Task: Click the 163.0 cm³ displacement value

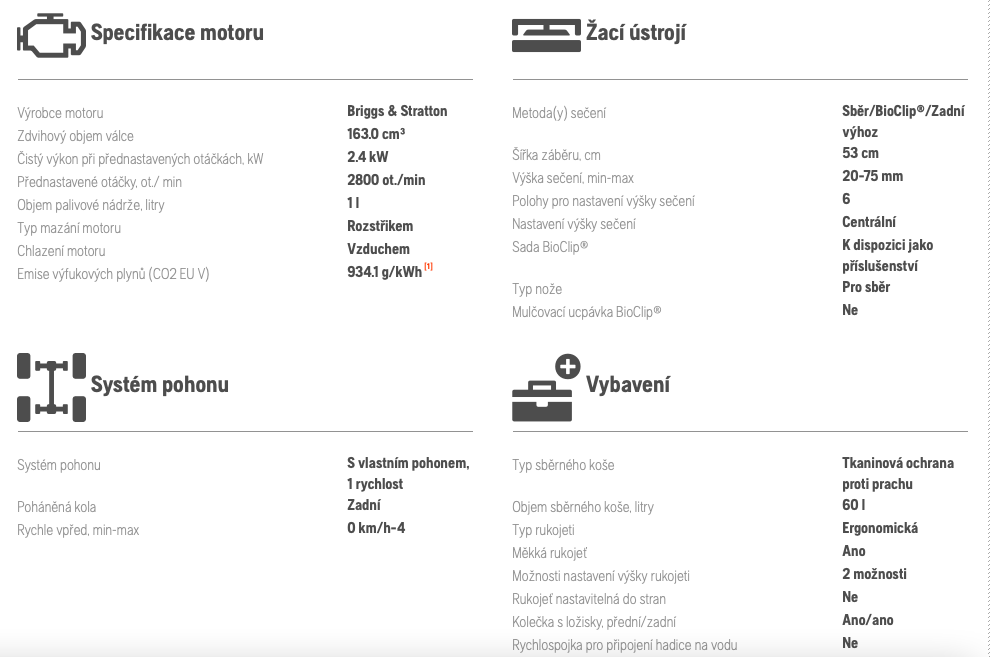Action: pyautogui.click(x=376, y=134)
